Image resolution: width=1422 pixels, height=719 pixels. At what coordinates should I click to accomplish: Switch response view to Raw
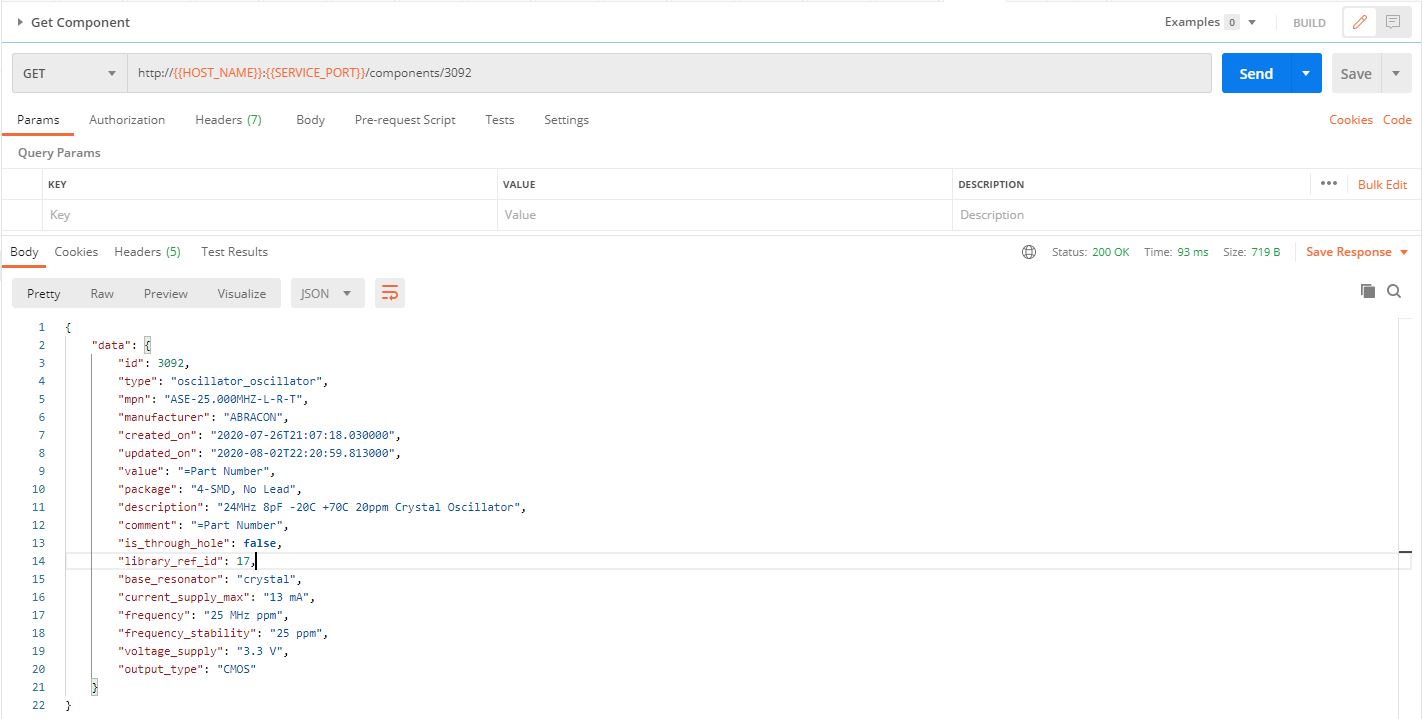click(102, 293)
